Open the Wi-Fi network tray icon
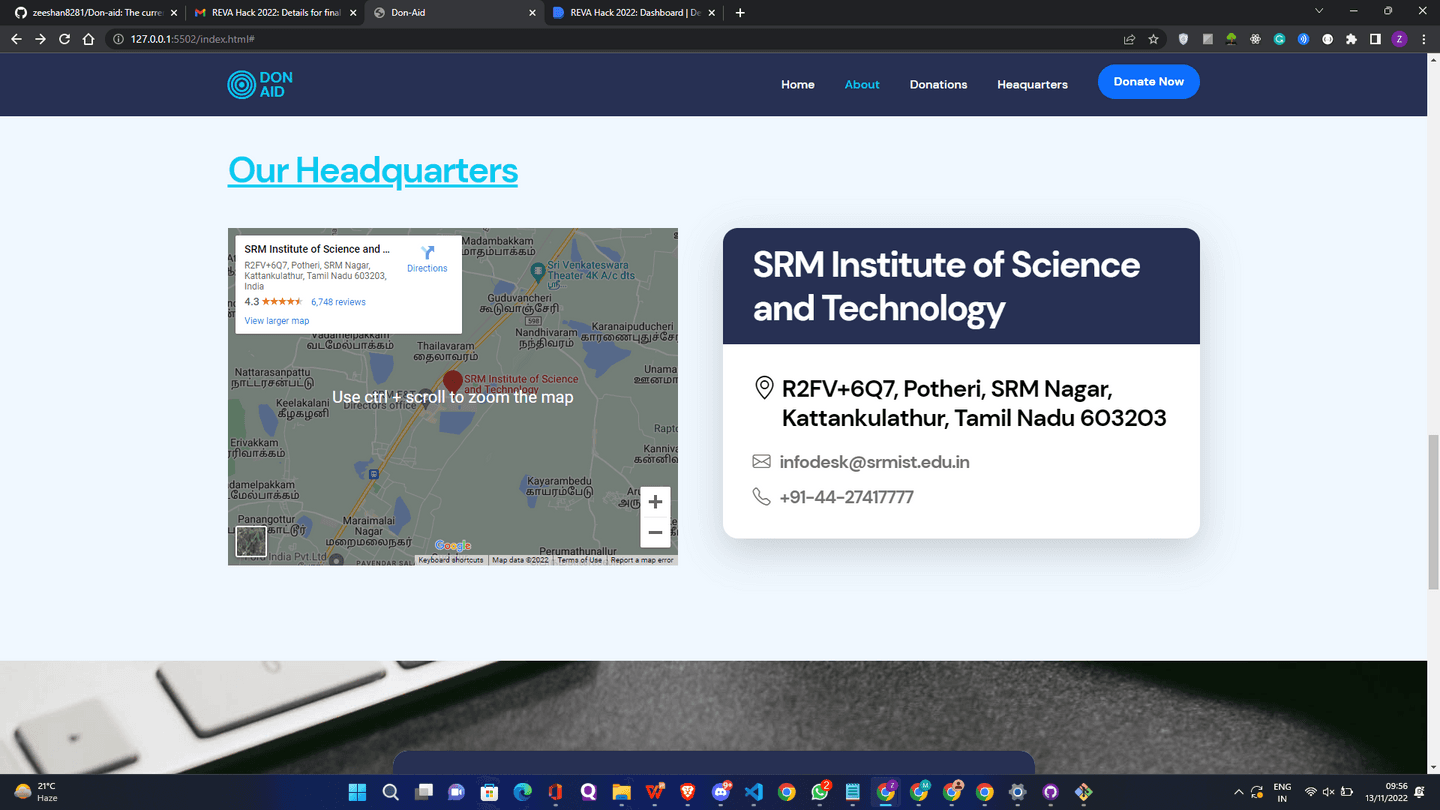1440x810 pixels. pyautogui.click(x=1310, y=792)
